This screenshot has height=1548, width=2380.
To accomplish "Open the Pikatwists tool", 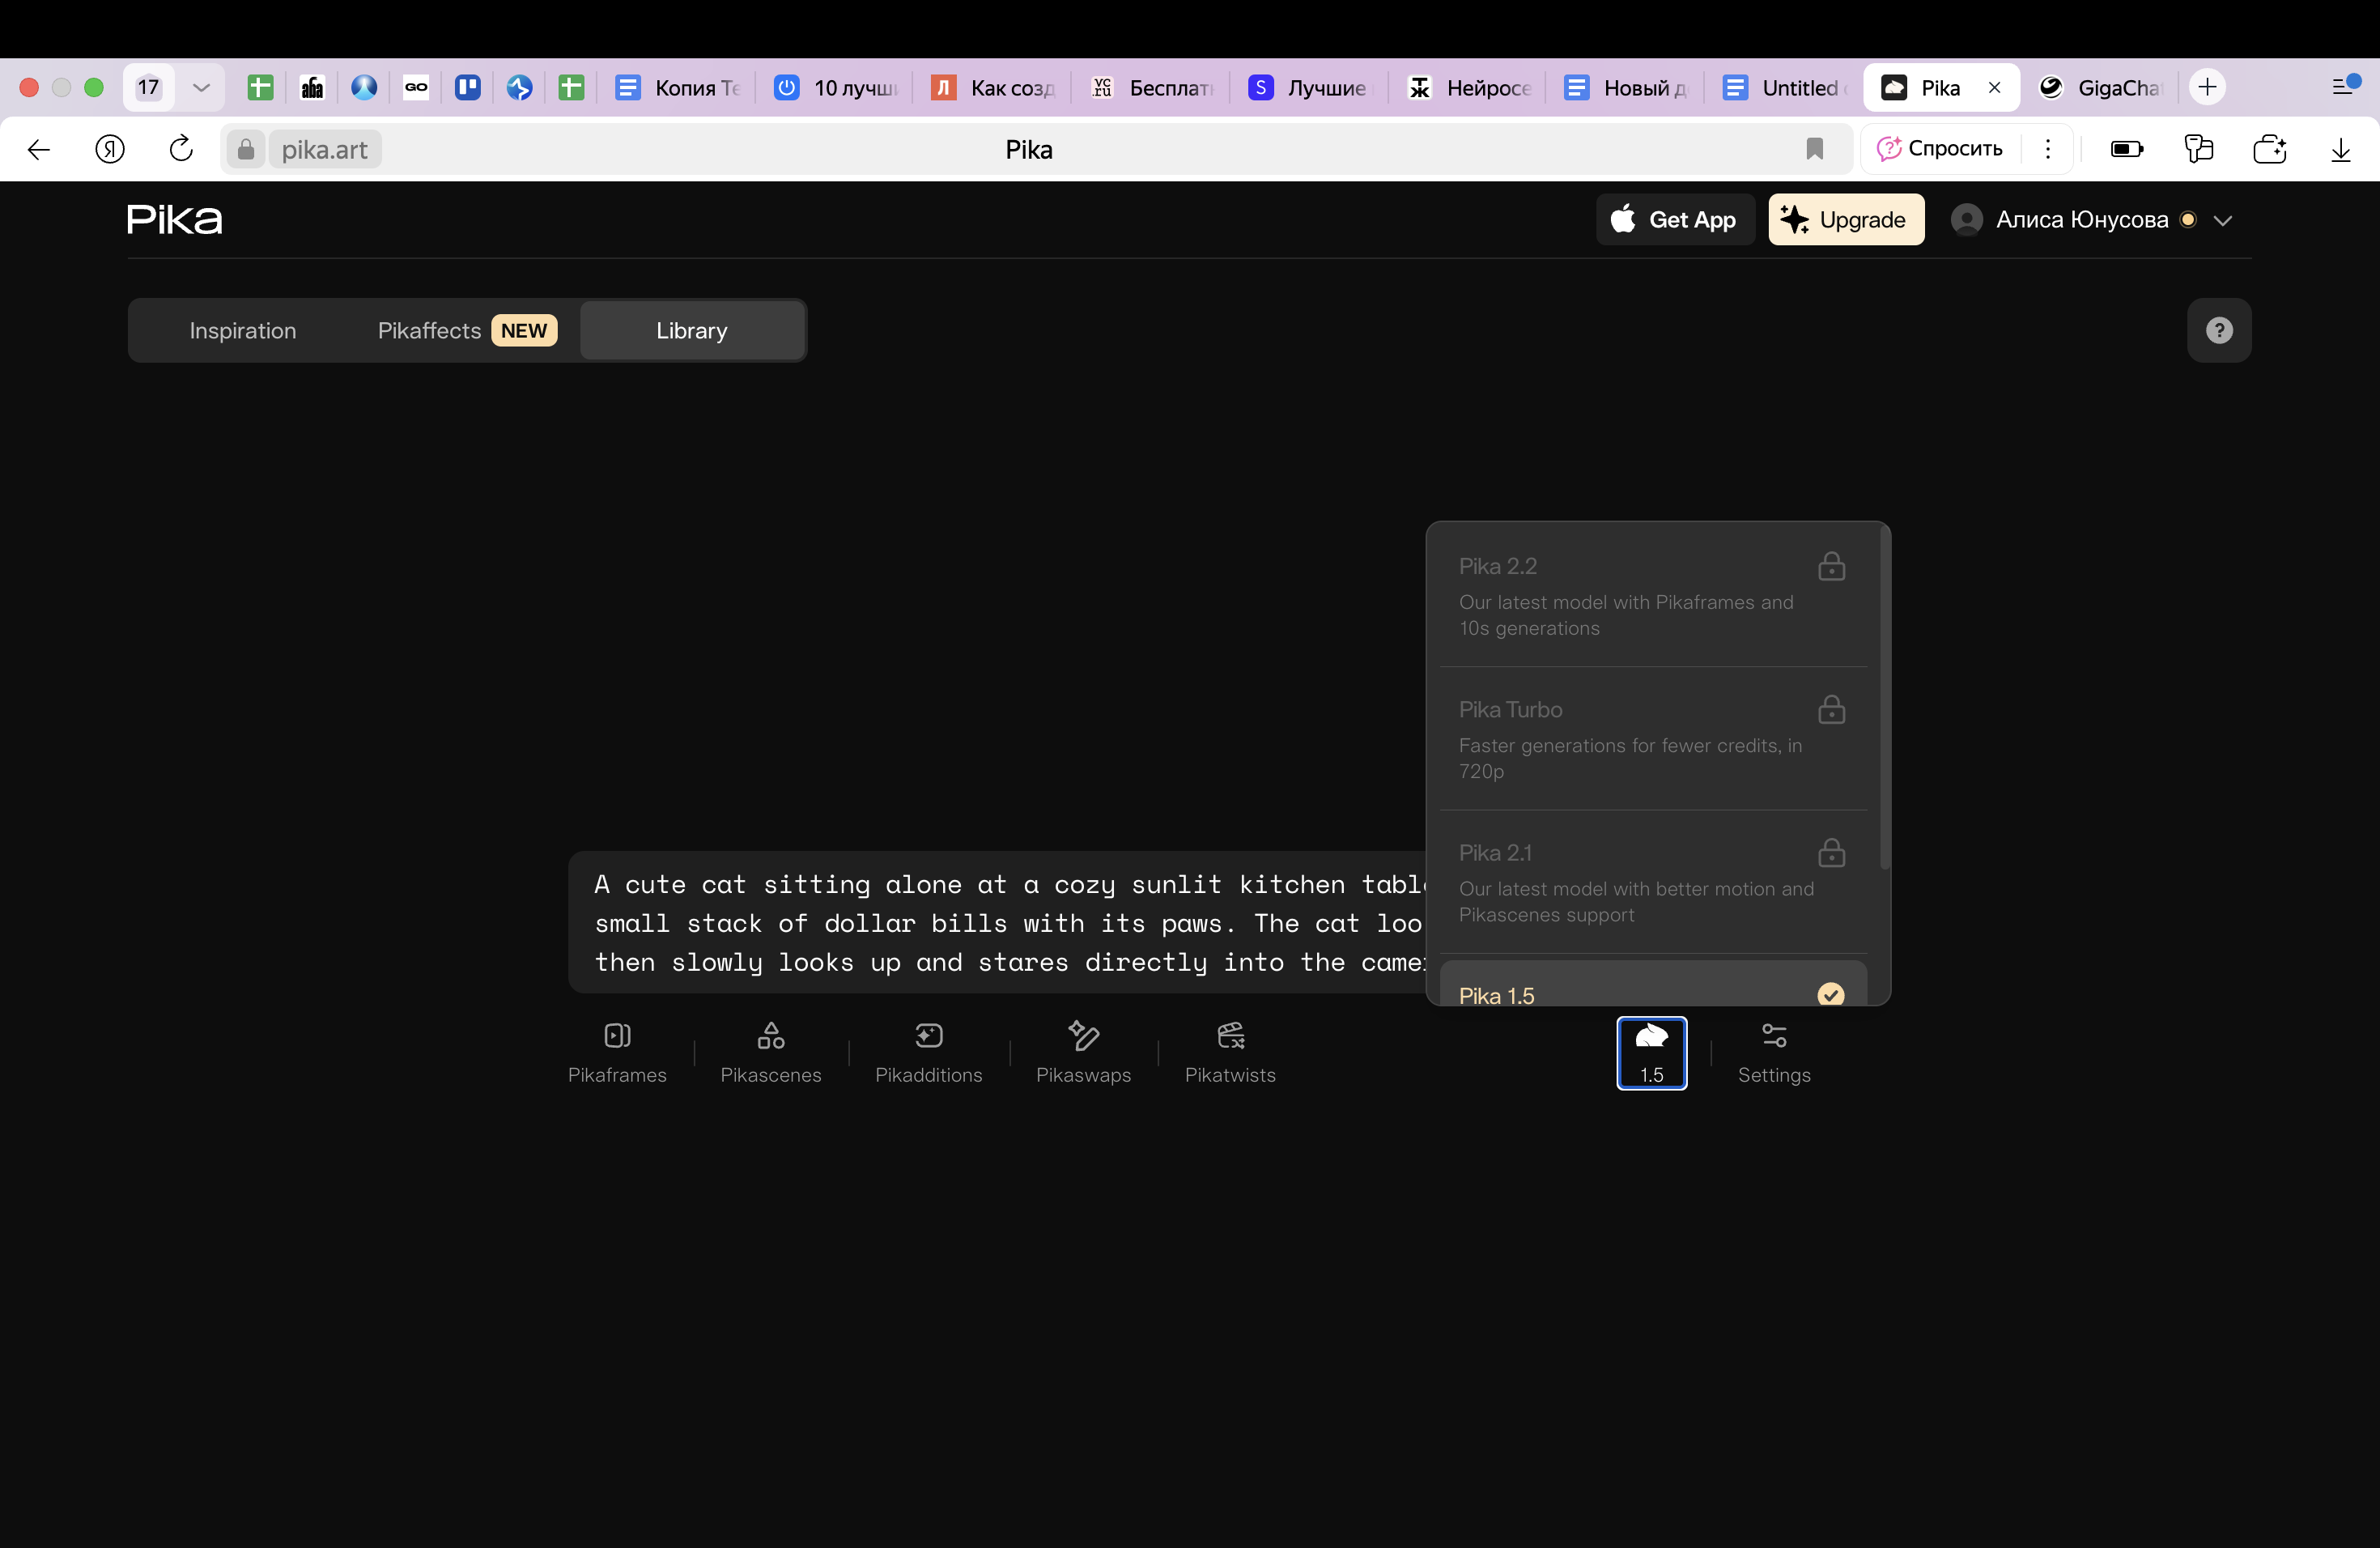I will tap(1230, 1052).
